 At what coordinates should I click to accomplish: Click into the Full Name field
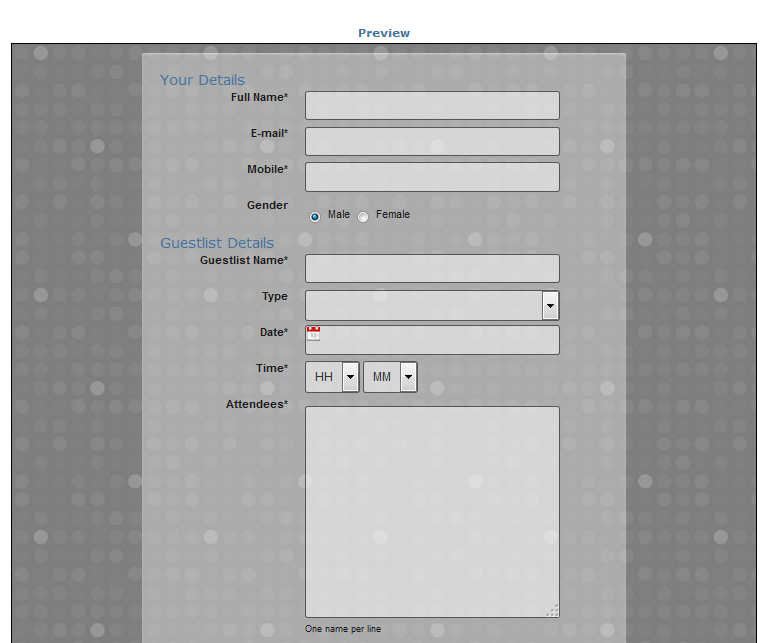tap(432, 105)
